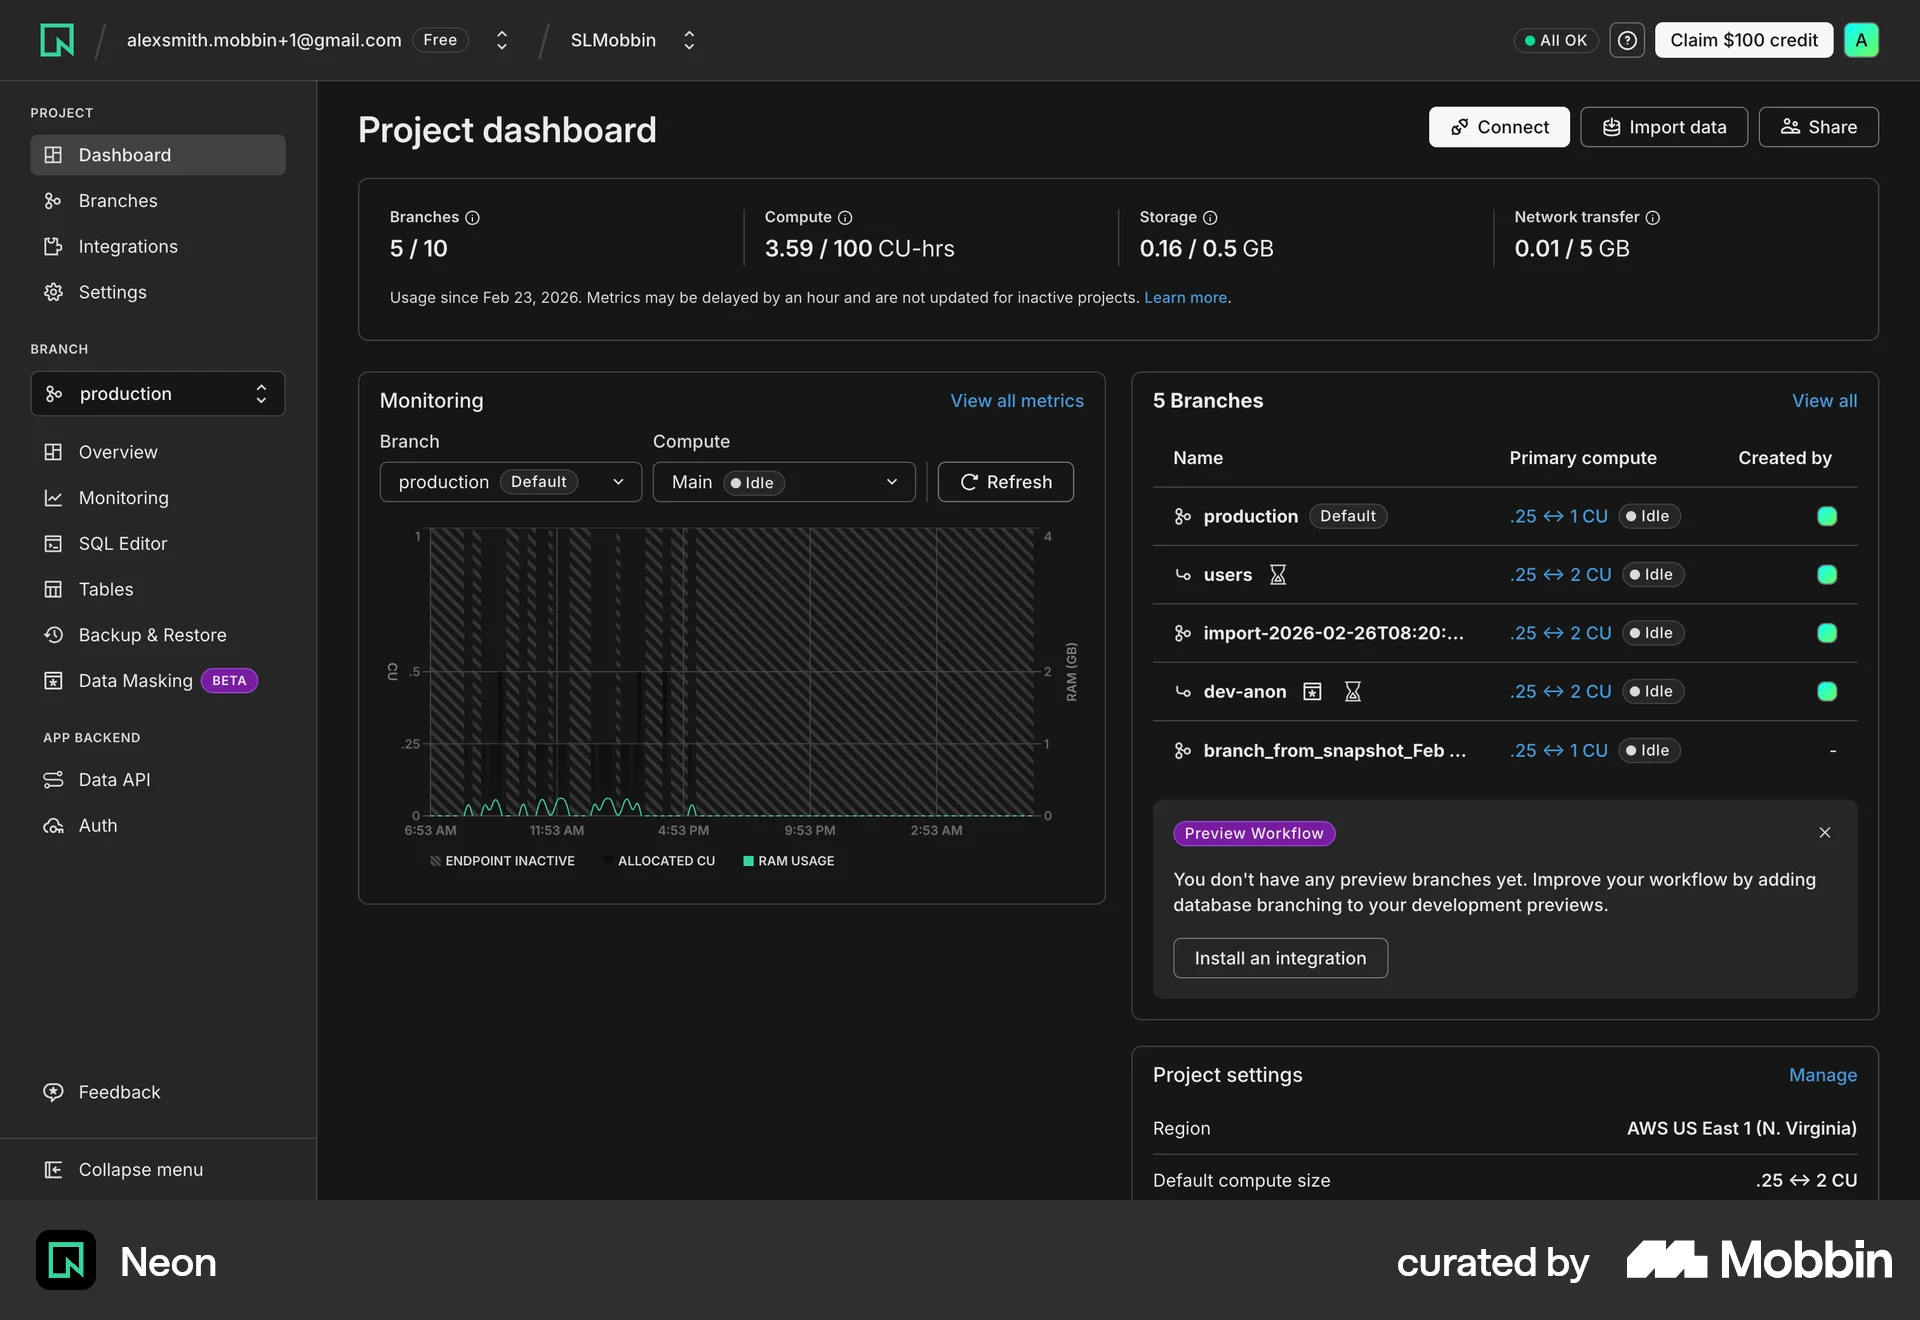This screenshot has width=1920, height=1320.
Task: Click the data masking icon on dev-anon
Action: [1313, 692]
